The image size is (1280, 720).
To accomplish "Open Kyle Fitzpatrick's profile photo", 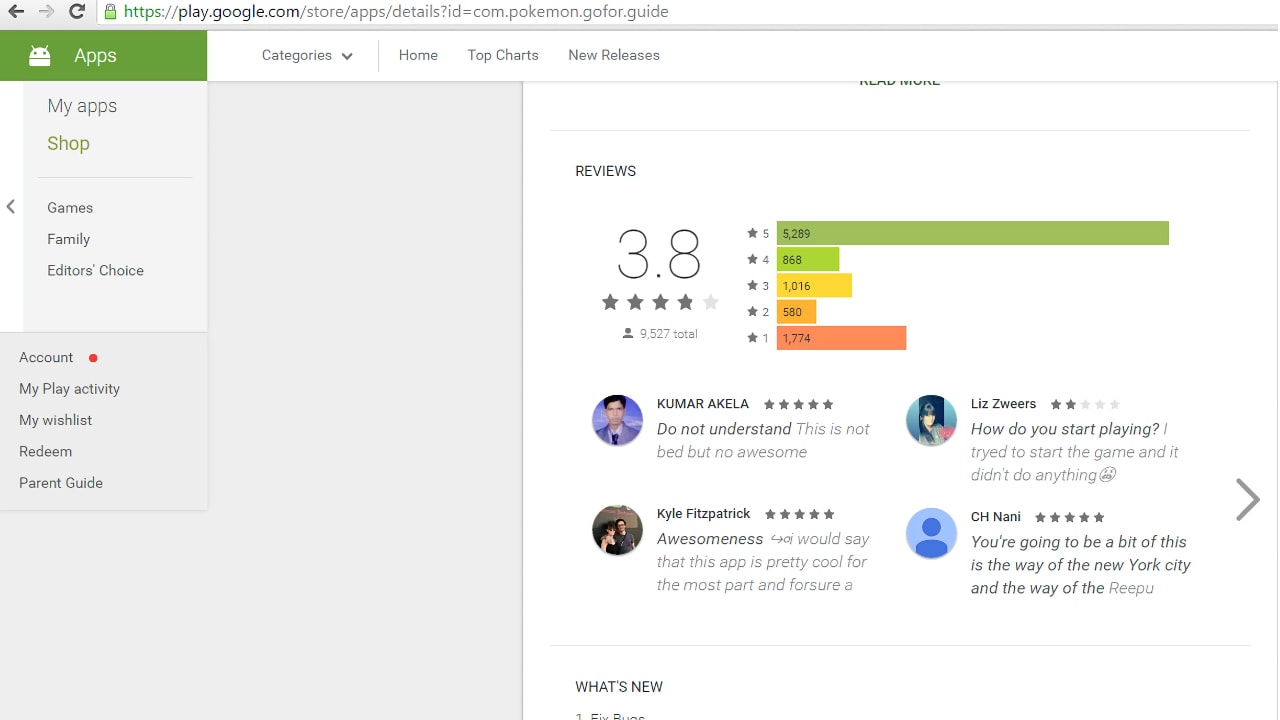I will 617,530.
